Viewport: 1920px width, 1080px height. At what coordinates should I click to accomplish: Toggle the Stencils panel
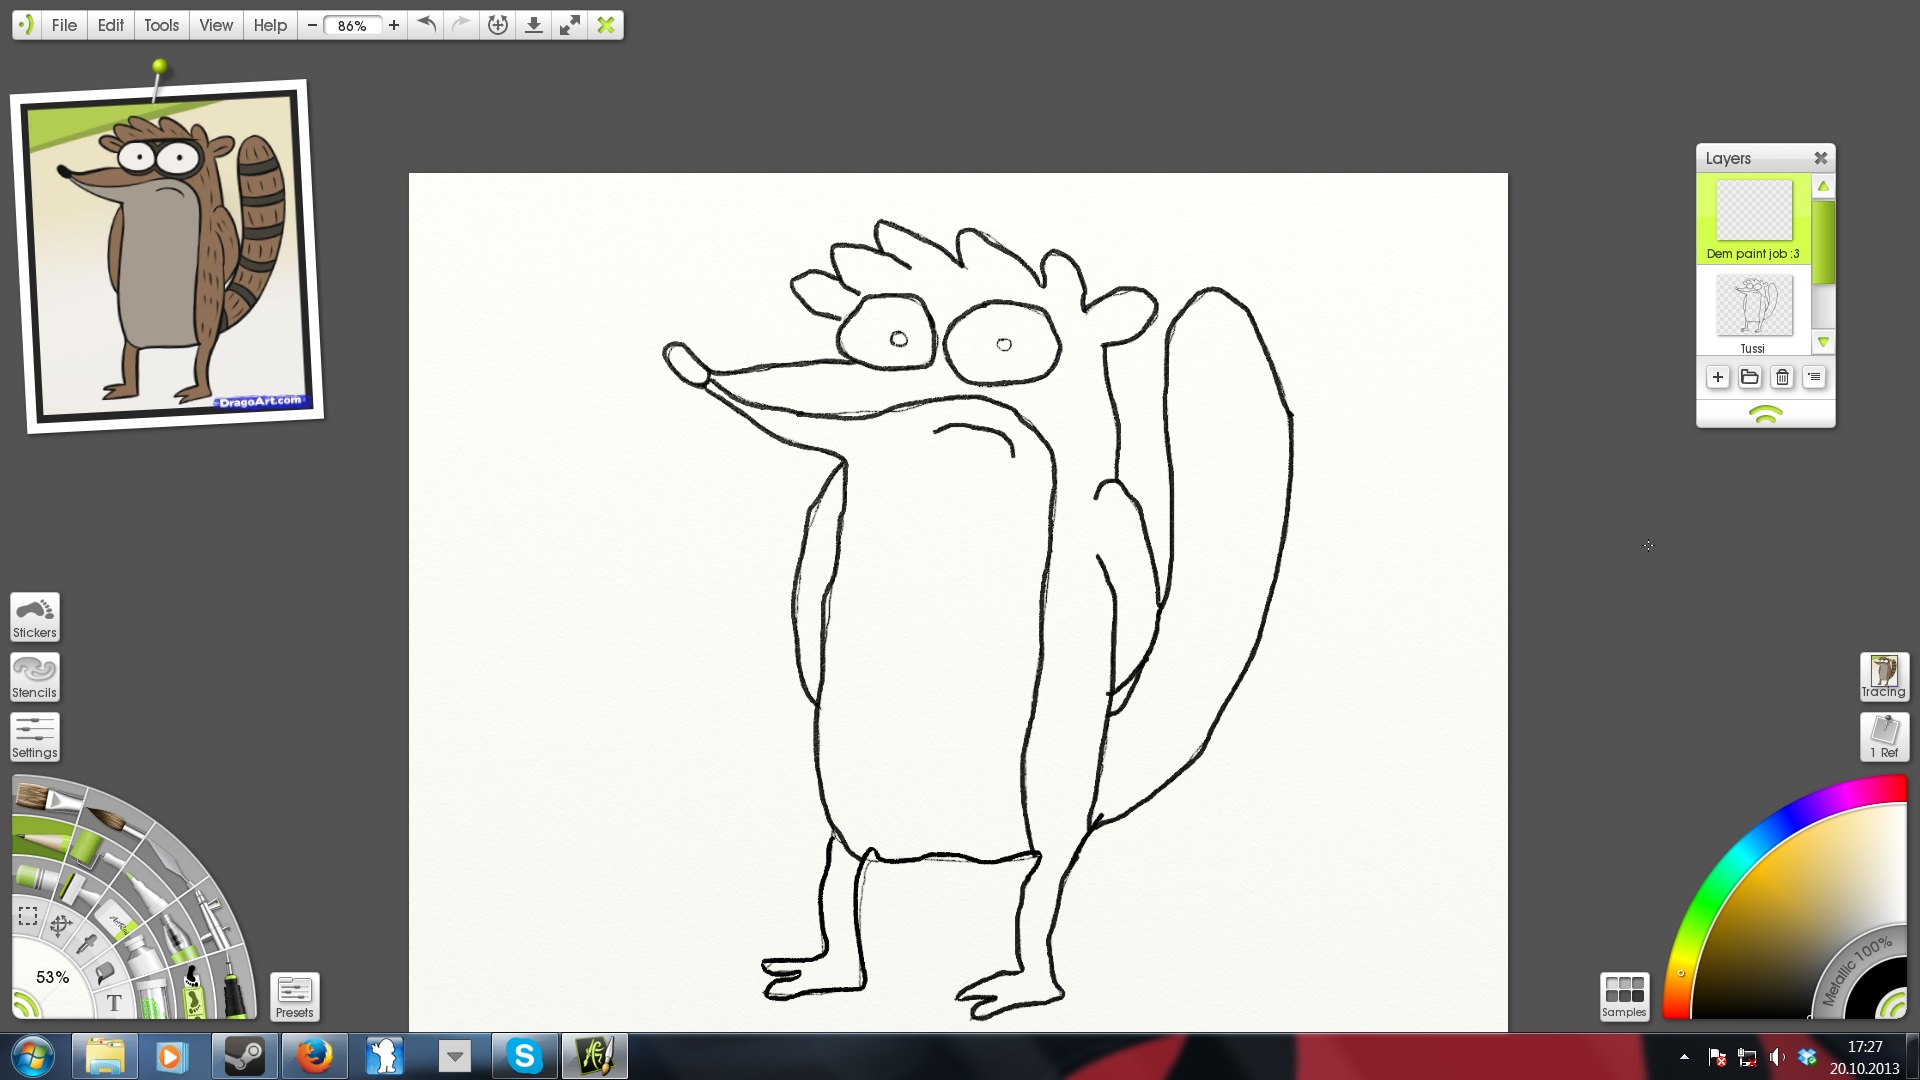point(35,677)
